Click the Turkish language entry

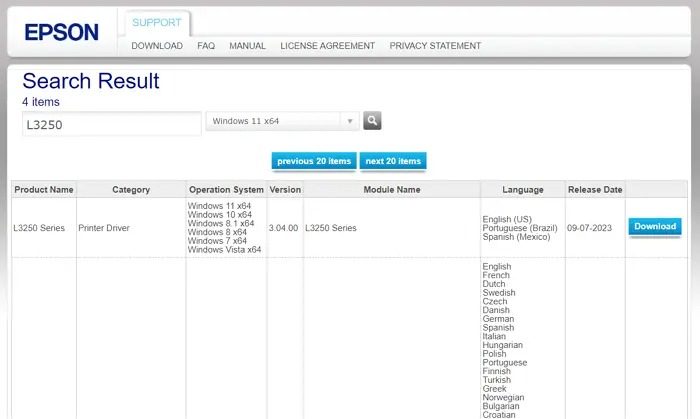496,380
